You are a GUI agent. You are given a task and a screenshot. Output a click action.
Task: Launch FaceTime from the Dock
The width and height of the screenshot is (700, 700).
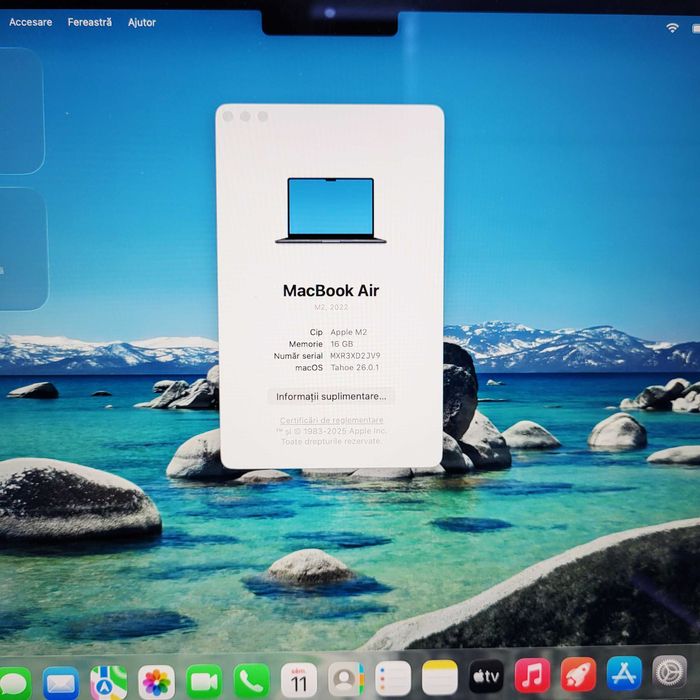click(x=204, y=682)
